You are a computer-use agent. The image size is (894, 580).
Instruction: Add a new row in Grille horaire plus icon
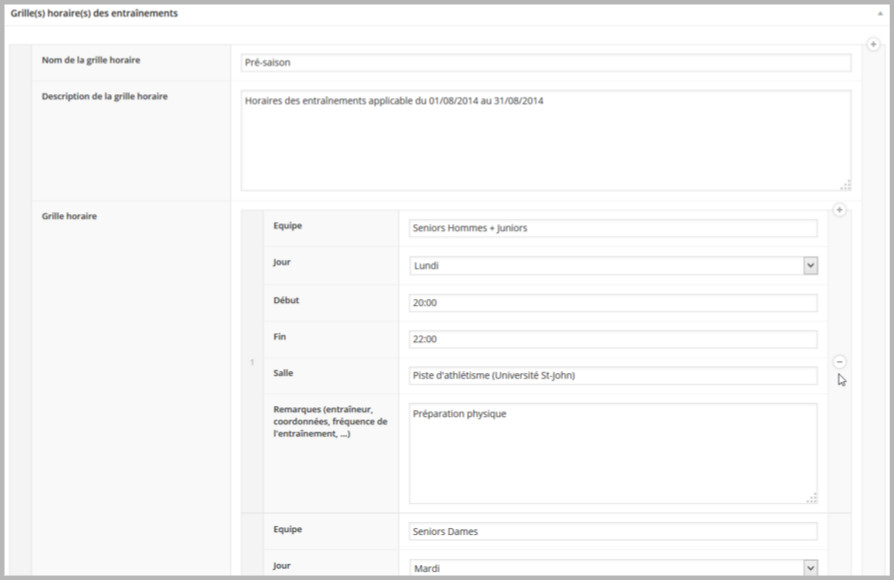[x=839, y=210]
